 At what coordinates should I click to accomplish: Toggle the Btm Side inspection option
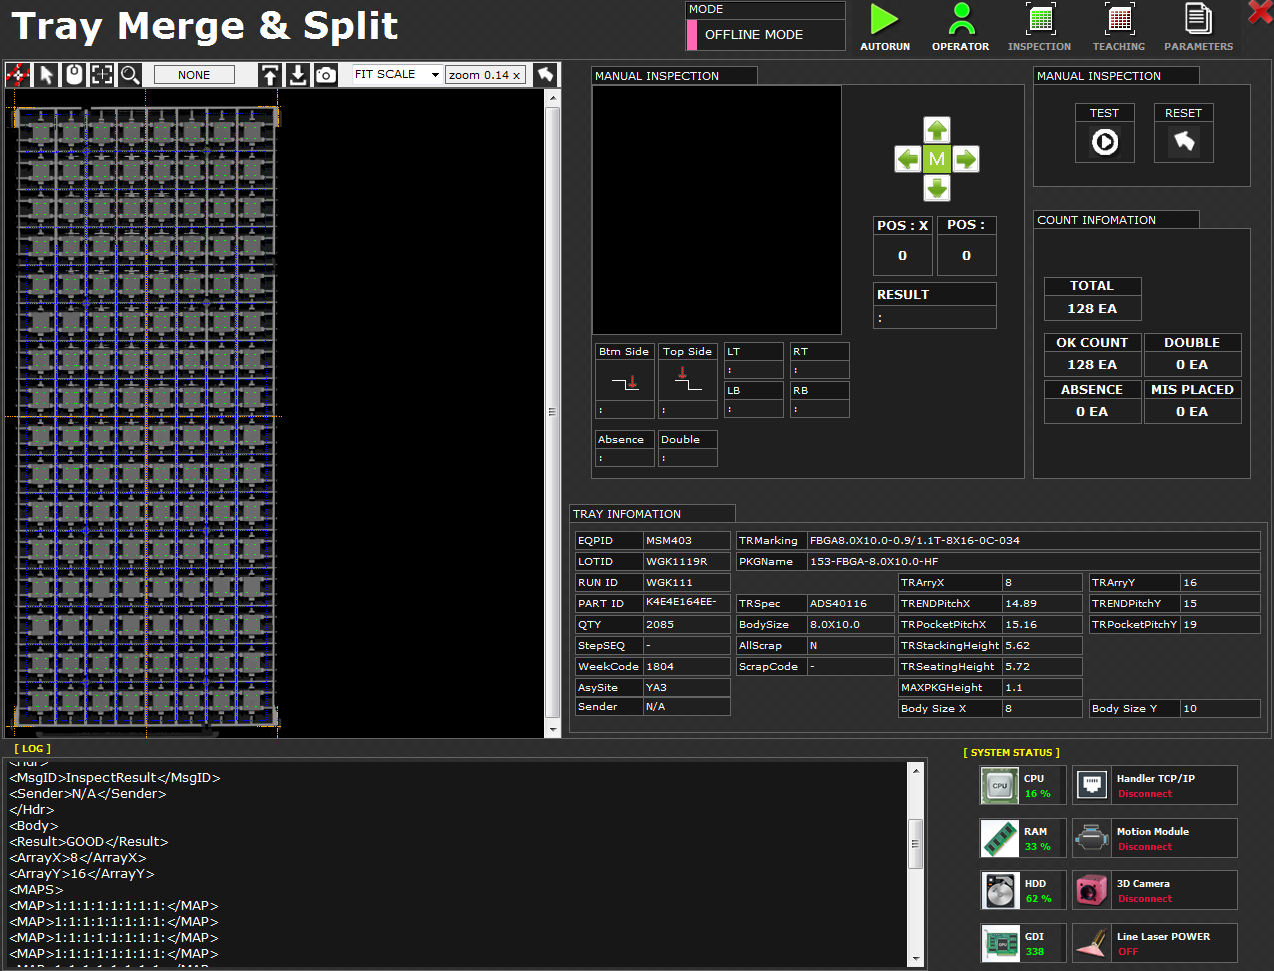point(625,382)
